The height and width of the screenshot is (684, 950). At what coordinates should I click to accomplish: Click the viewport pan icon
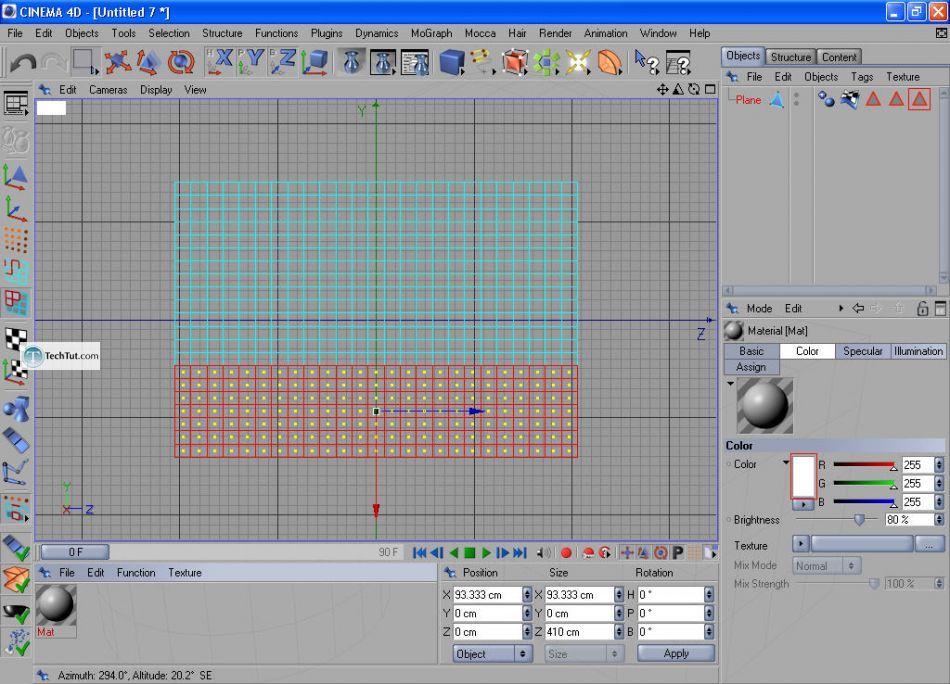[662, 90]
